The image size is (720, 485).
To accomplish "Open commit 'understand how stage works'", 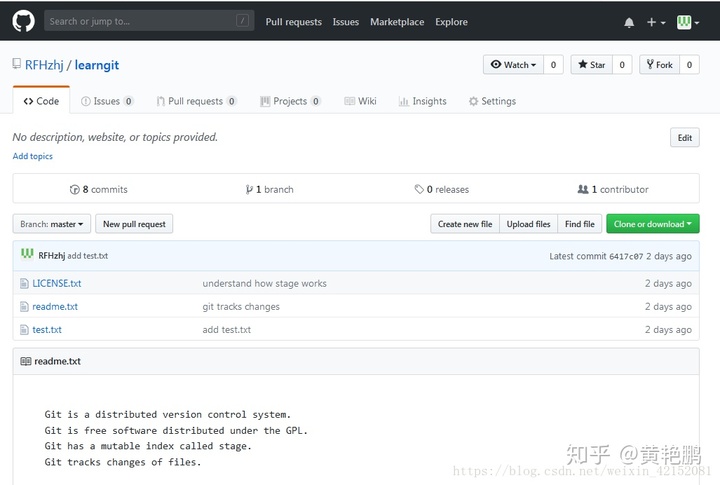I will 264,283.
